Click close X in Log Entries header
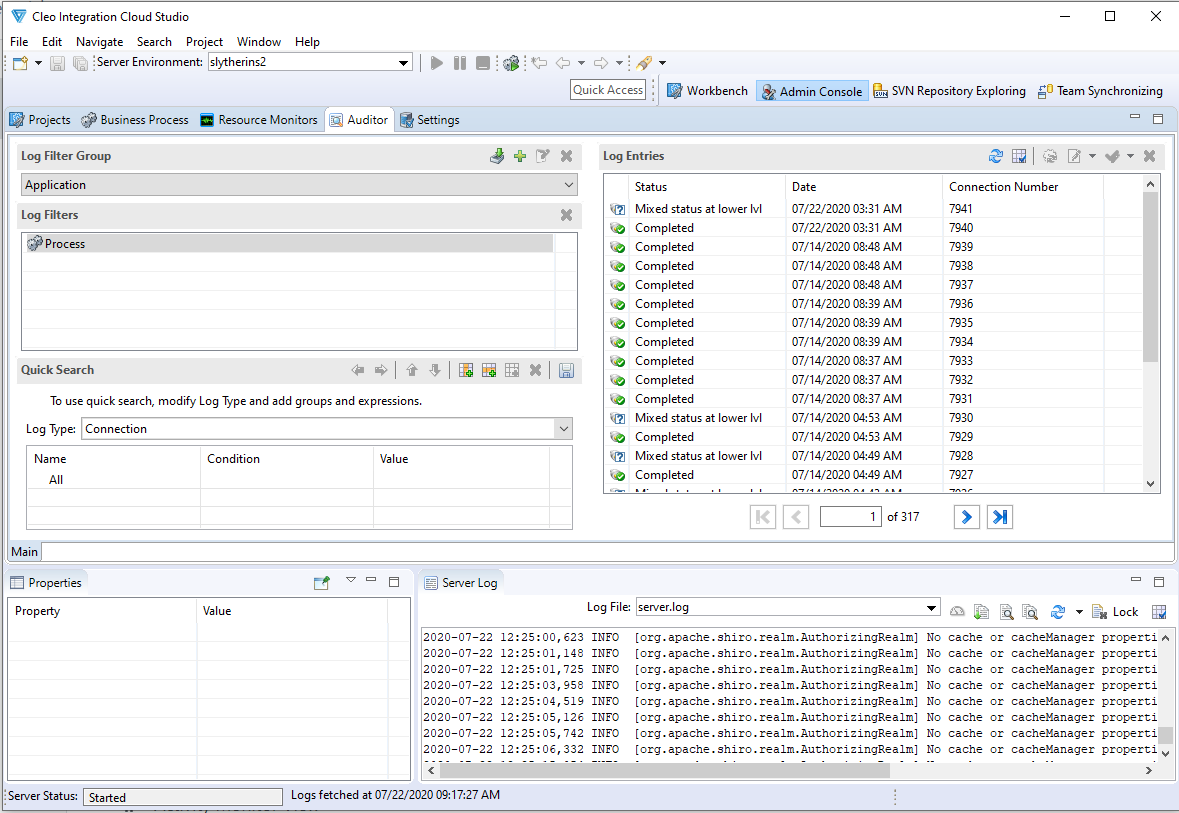1179x813 pixels. point(1149,156)
